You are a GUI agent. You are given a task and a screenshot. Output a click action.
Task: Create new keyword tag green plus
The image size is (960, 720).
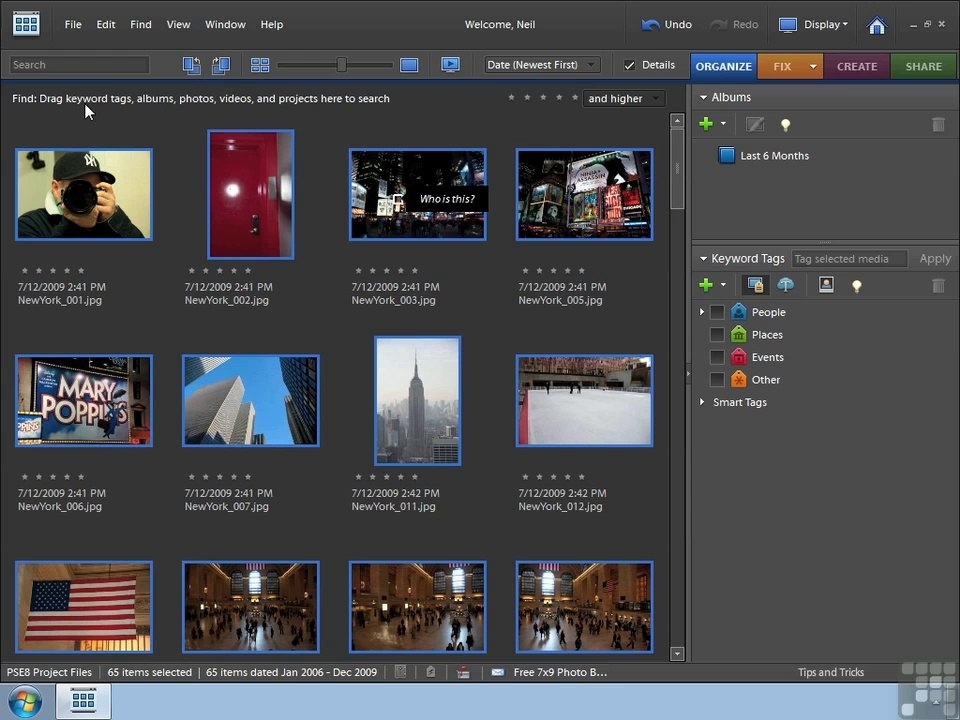click(706, 285)
